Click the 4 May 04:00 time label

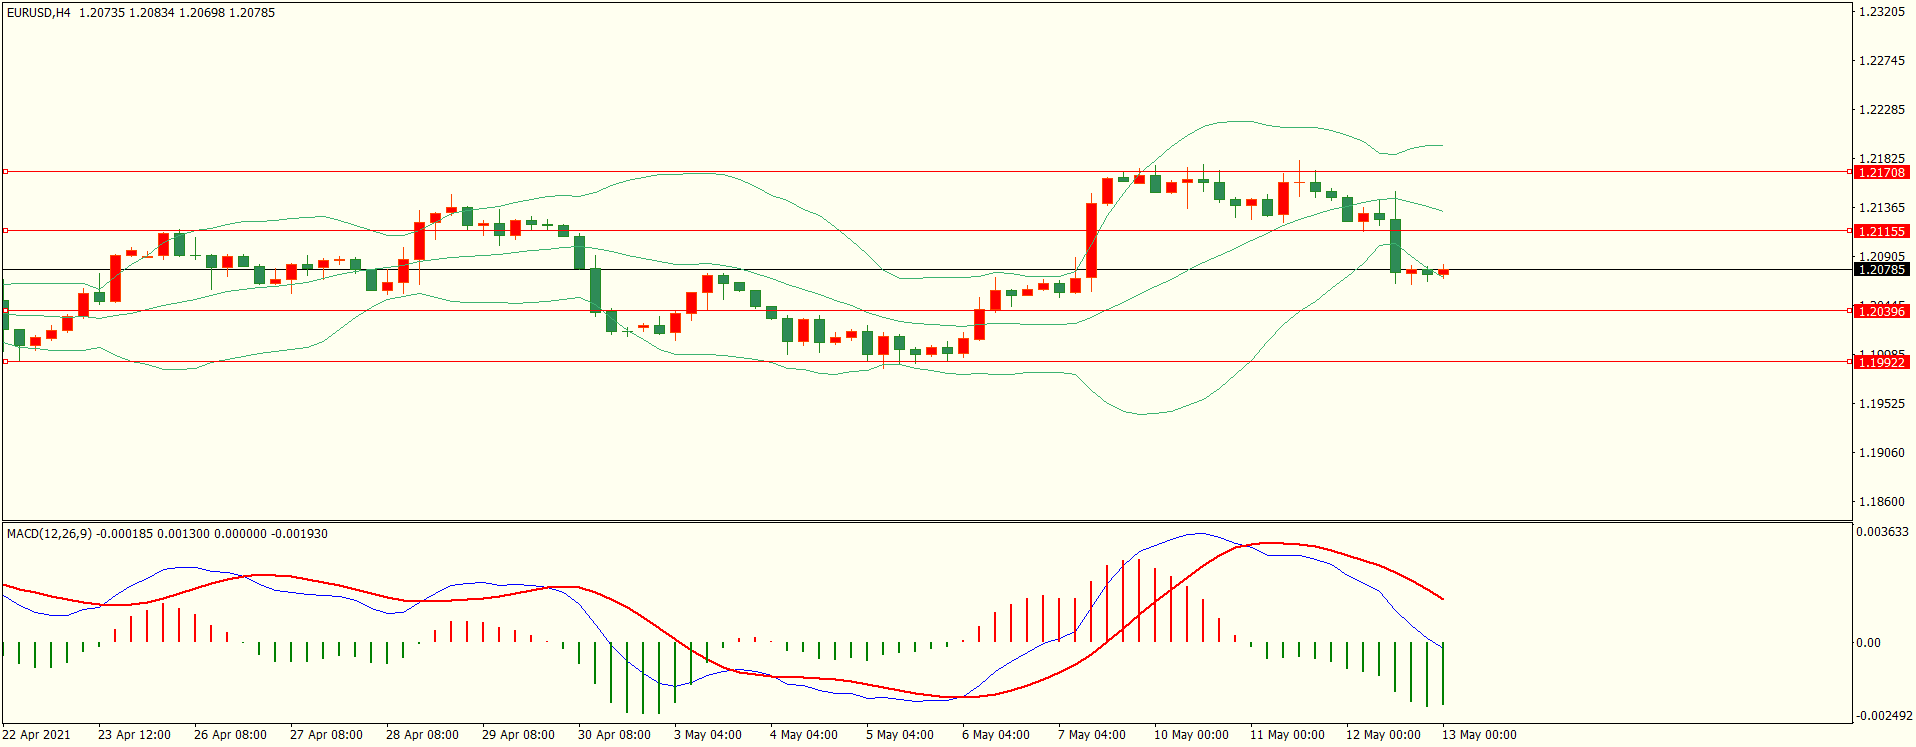tap(804, 735)
